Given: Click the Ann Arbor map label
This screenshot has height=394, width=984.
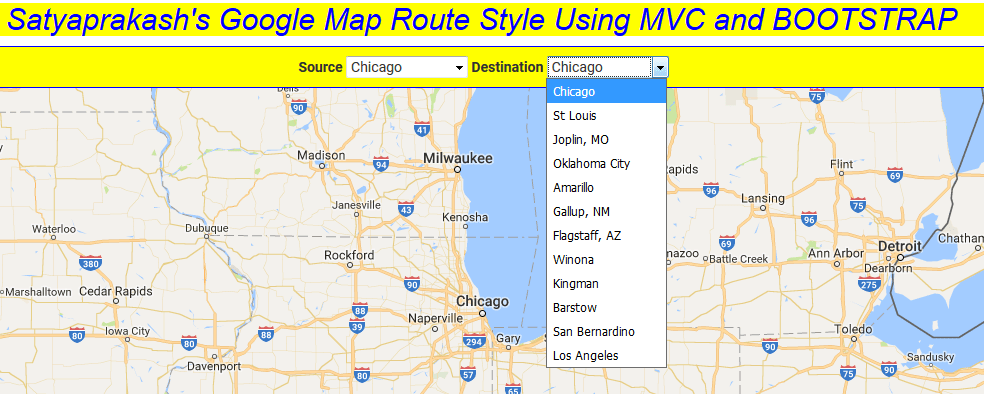Looking at the screenshot, I should [836, 253].
